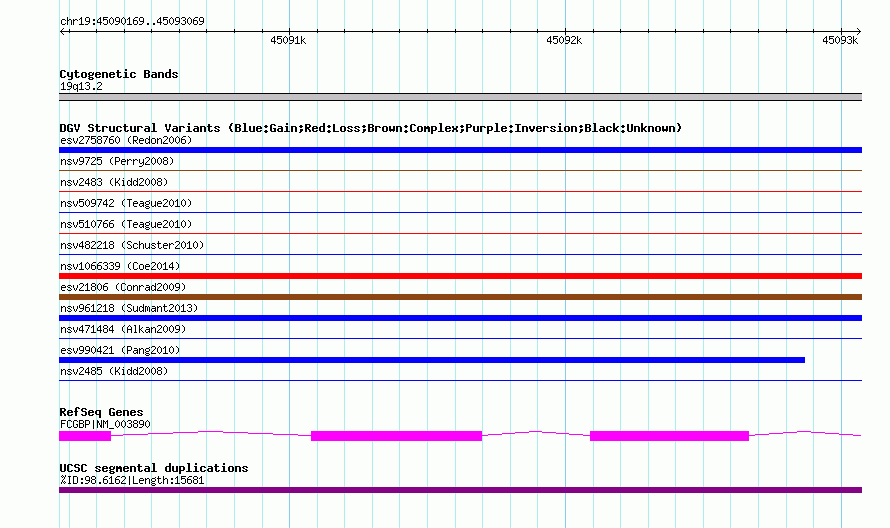Screen dimensions: 890x528
Task: Click the esv21806 (Conrad2009) label
Action: coord(123,287)
